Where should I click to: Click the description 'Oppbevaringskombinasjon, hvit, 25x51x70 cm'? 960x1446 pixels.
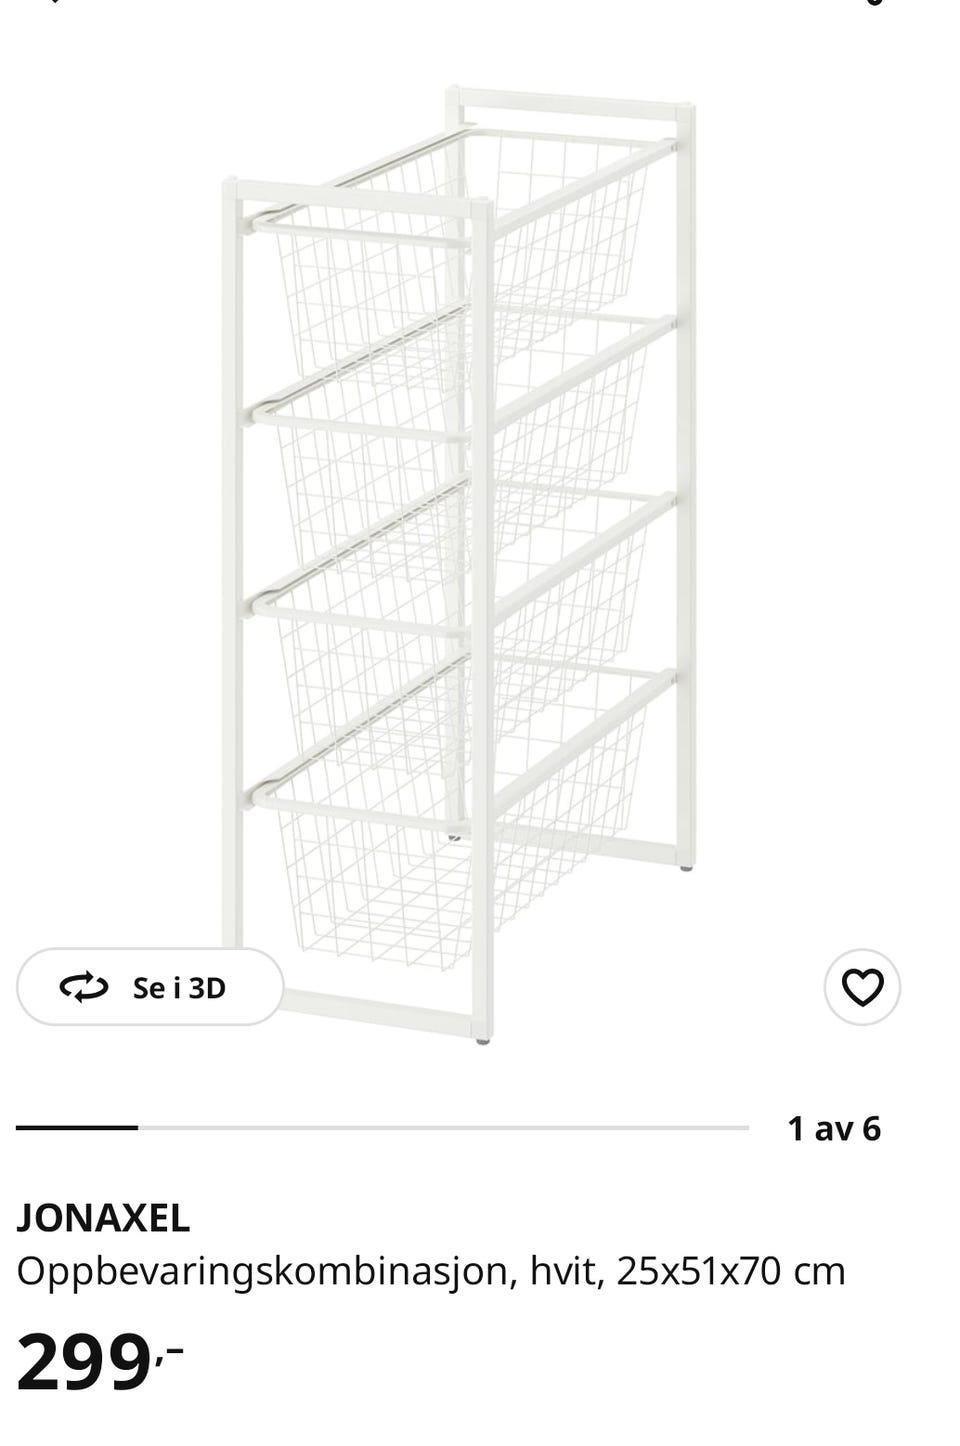431,1271
